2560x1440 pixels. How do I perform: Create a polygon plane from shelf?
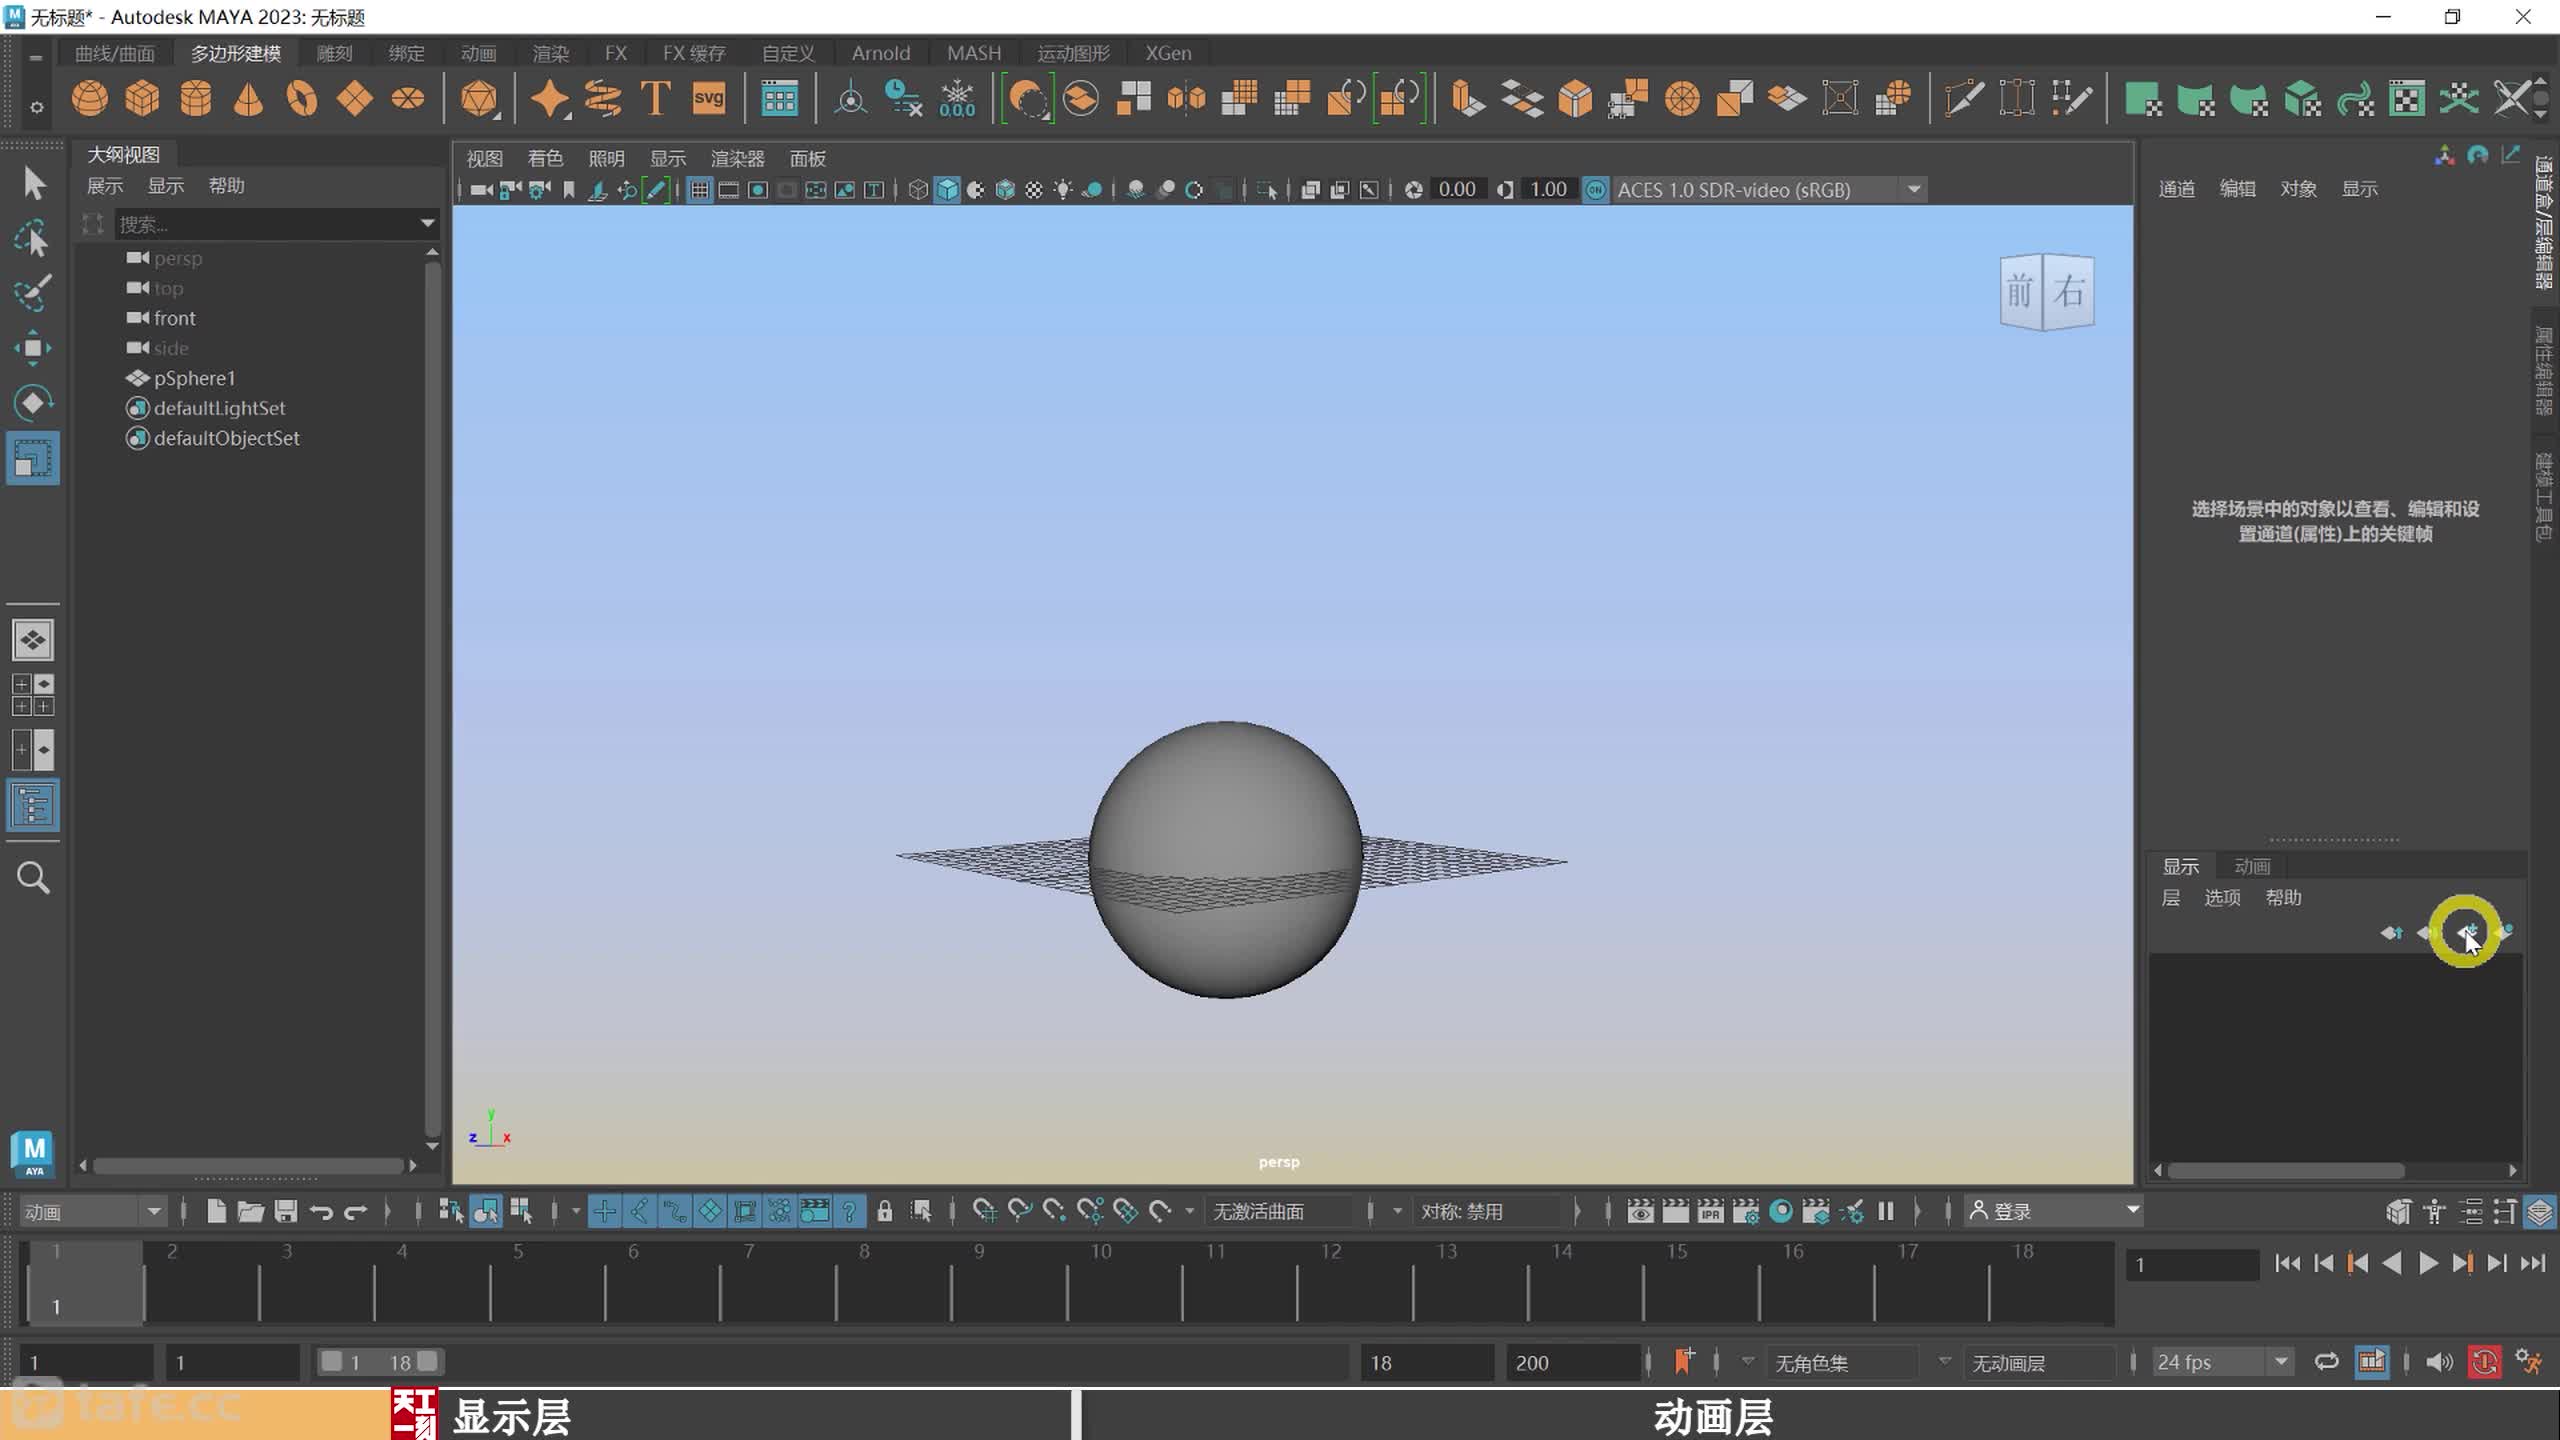point(354,99)
